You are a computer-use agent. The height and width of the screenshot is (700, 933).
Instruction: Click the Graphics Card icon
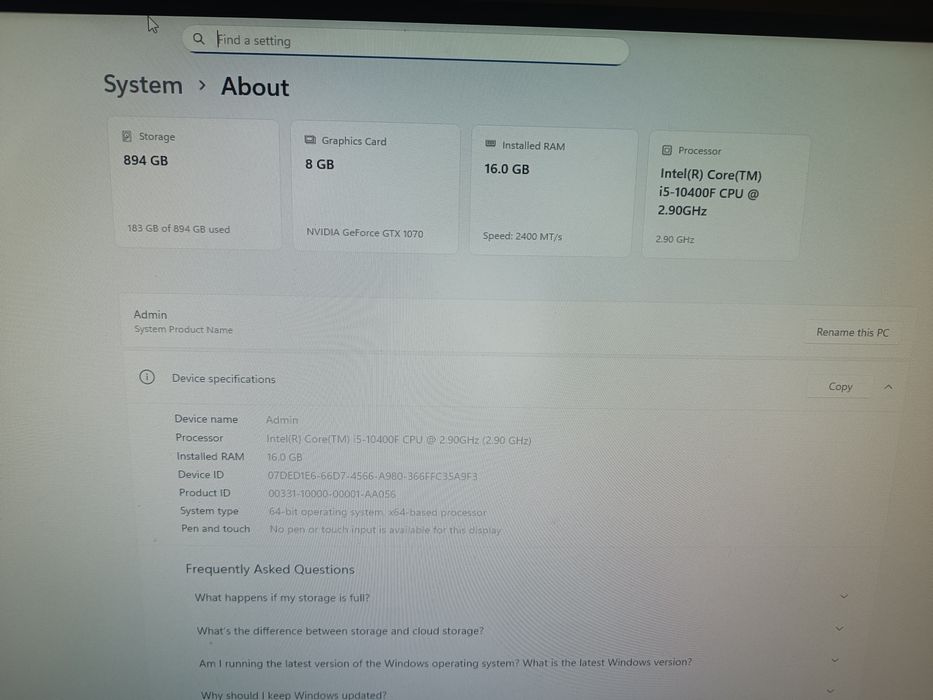click(x=310, y=140)
